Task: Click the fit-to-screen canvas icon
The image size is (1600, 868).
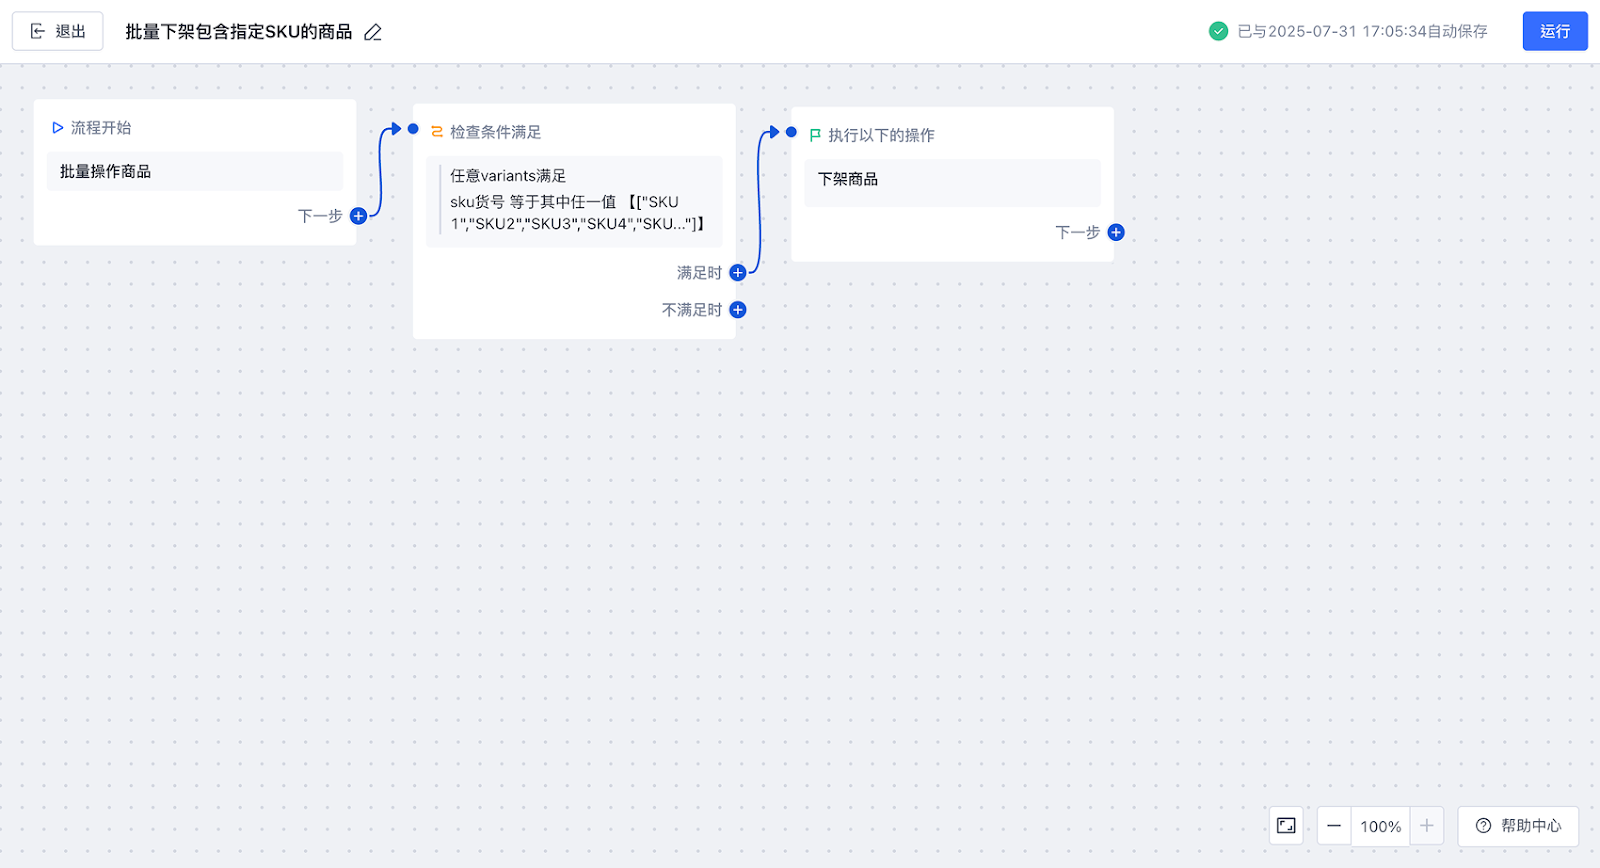Action: click(1286, 826)
